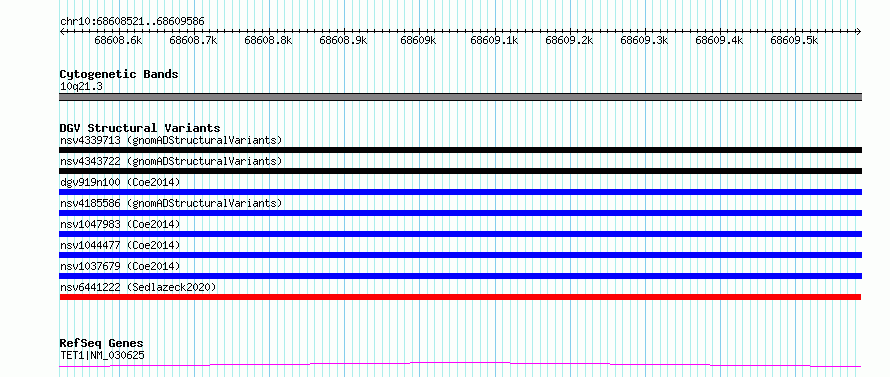Click the 68608.9k ruler tick label
This screenshot has width=890, height=377.
tap(343, 40)
